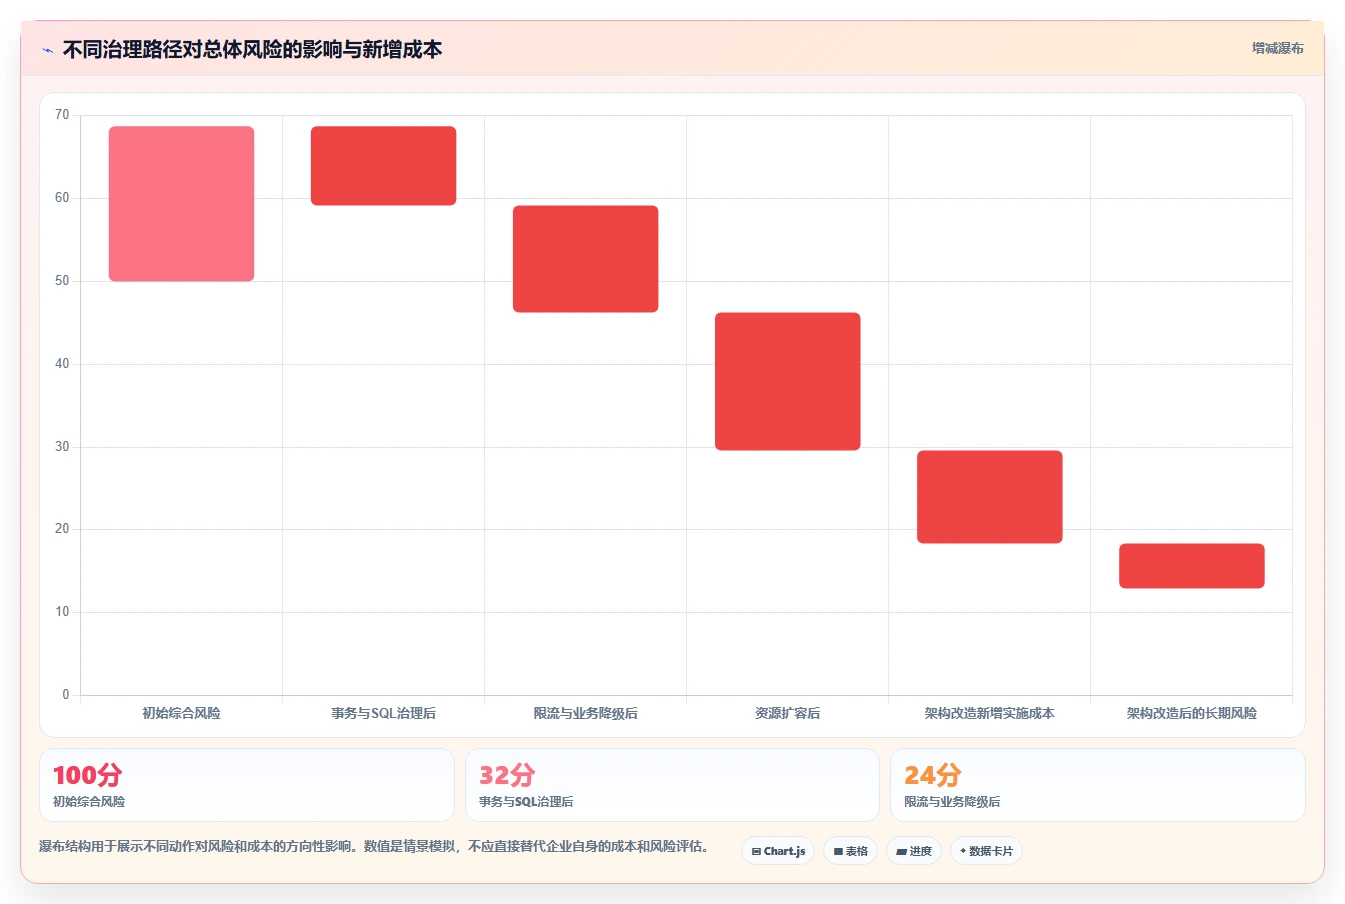
Task: Click the y-axis value 30
Action: (62, 447)
